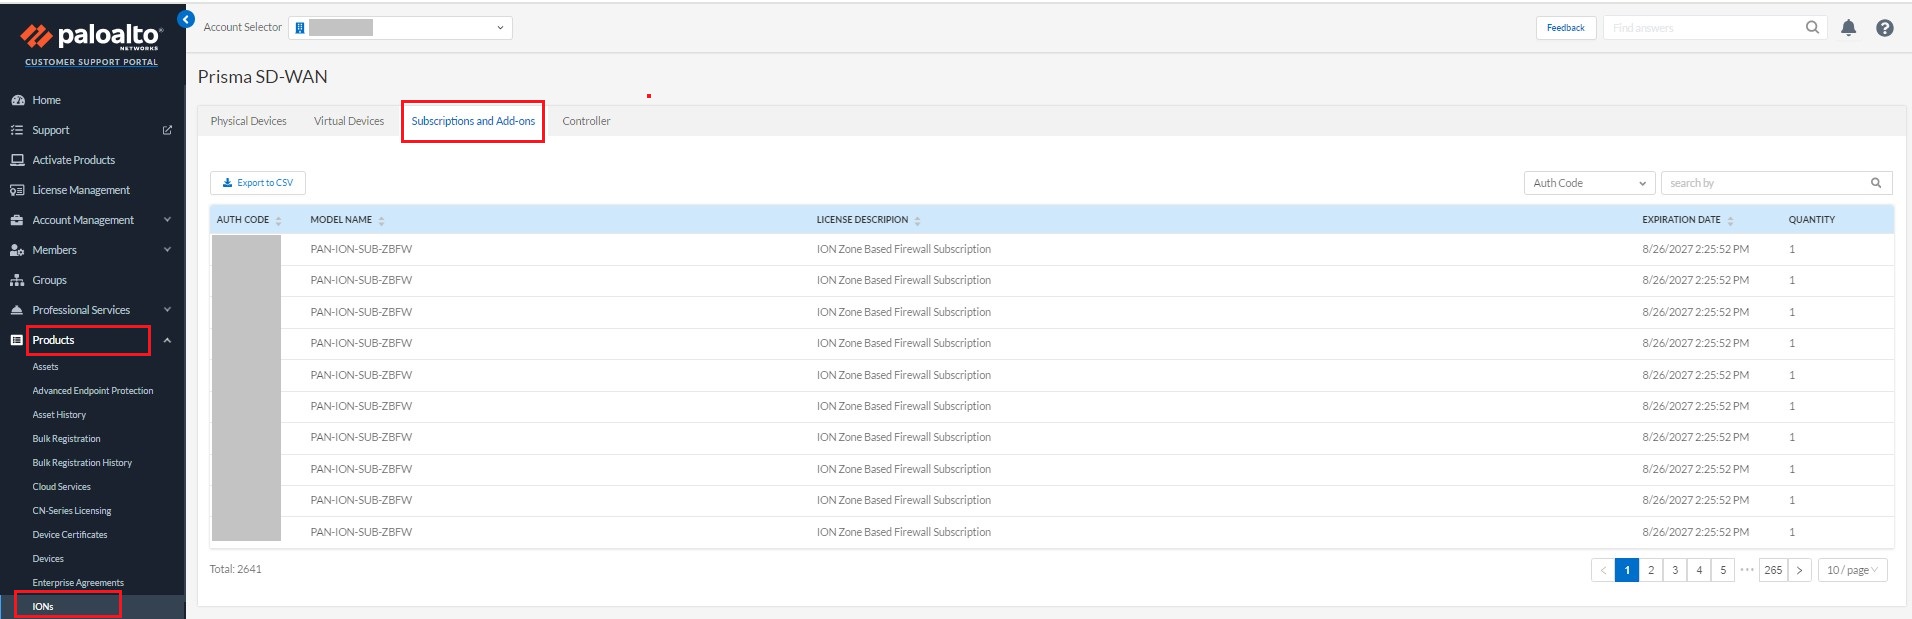Click the Account Management briefcase icon
Viewport: 1912px width, 619px height.
17,220
